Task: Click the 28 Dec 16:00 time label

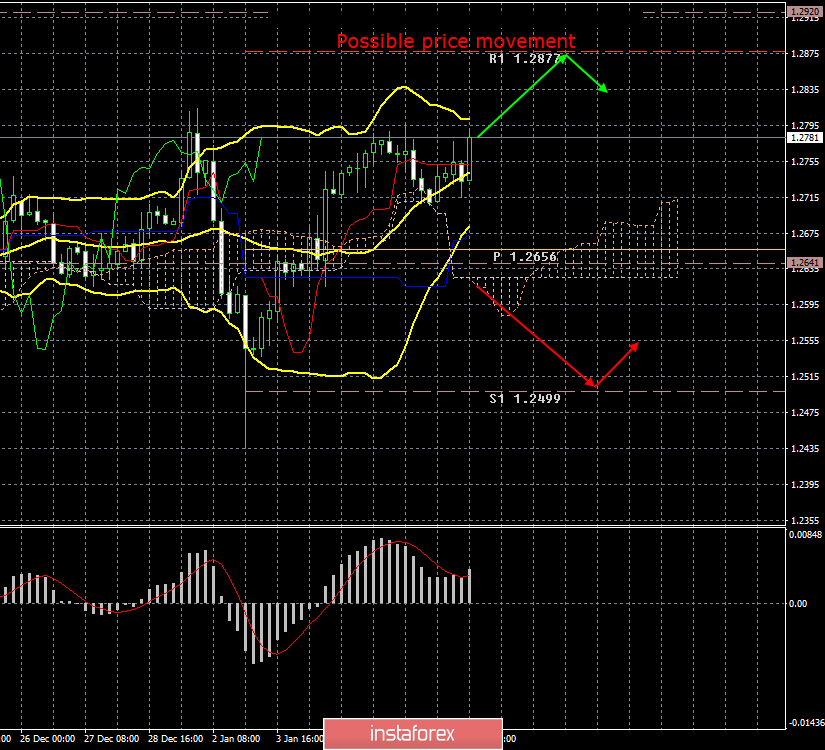Action: [x=176, y=738]
